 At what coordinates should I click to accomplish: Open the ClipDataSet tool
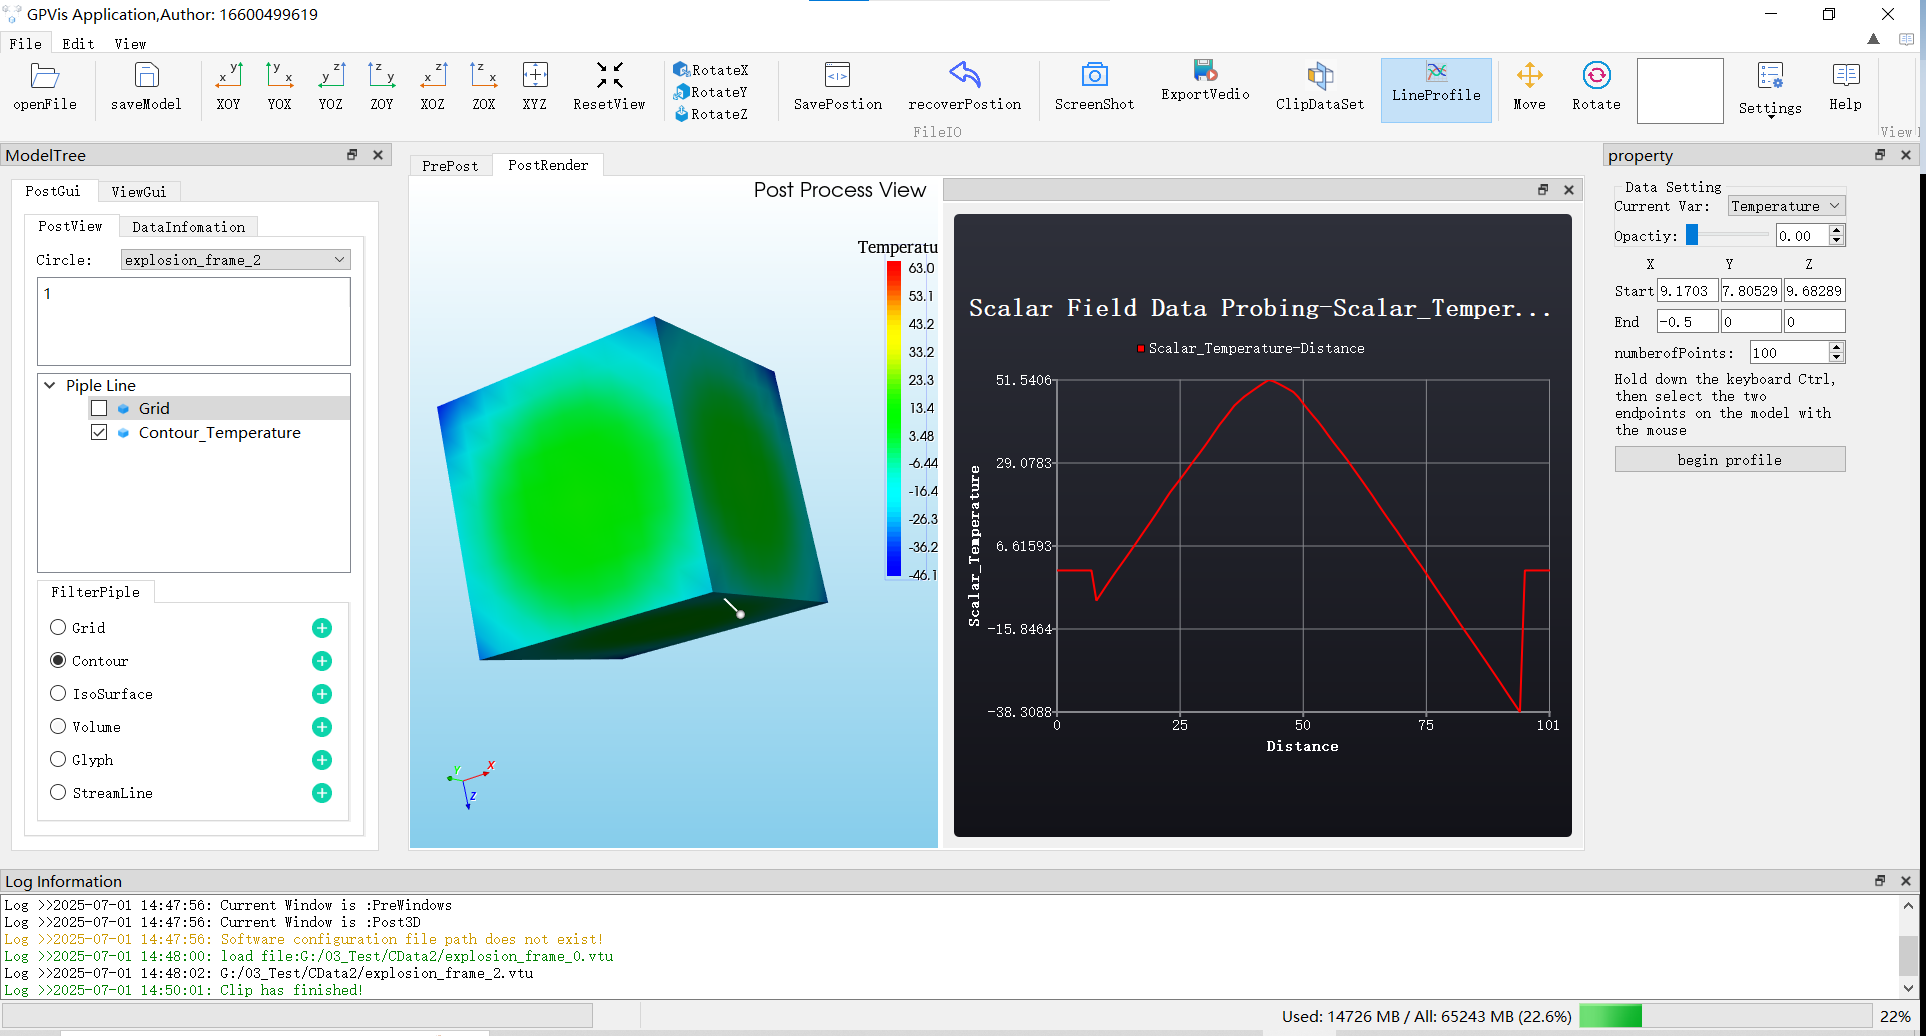click(x=1320, y=87)
